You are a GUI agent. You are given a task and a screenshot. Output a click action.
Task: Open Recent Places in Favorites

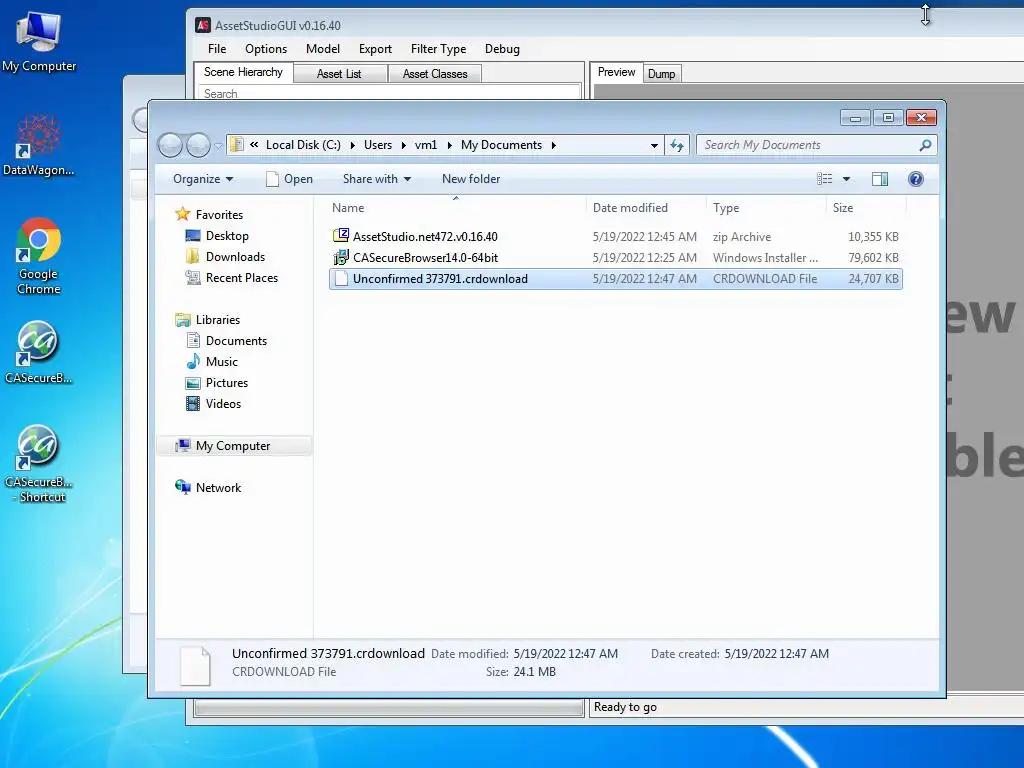pos(242,278)
